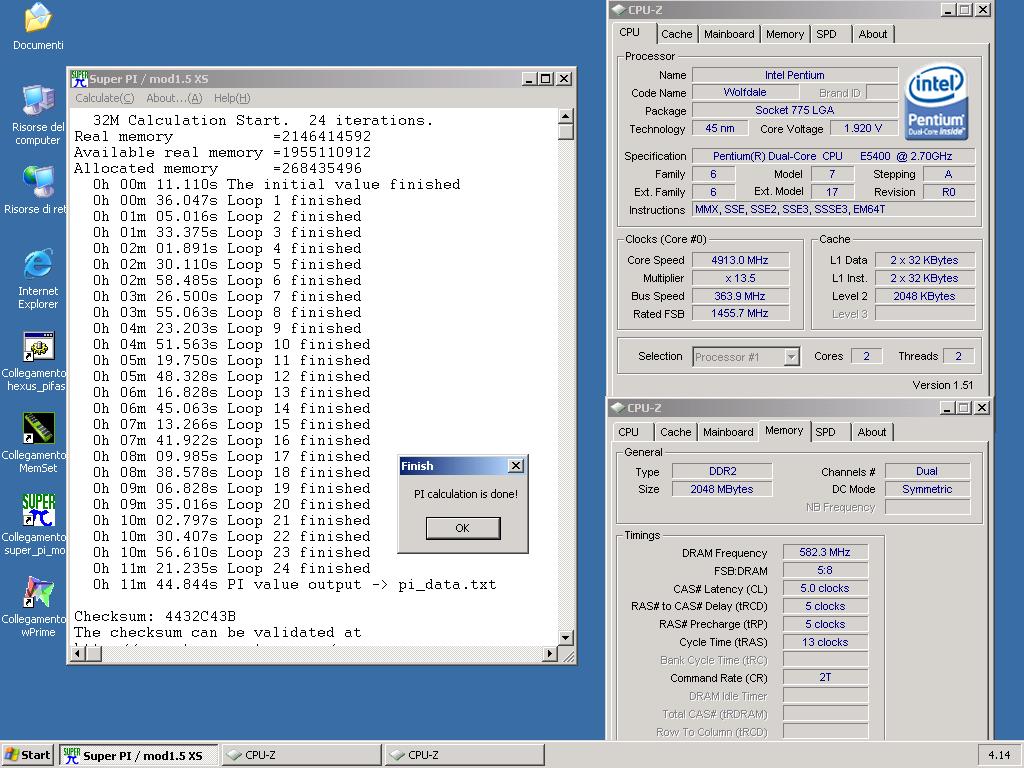
Task: Close the Finish dialog with X
Action: (x=515, y=466)
